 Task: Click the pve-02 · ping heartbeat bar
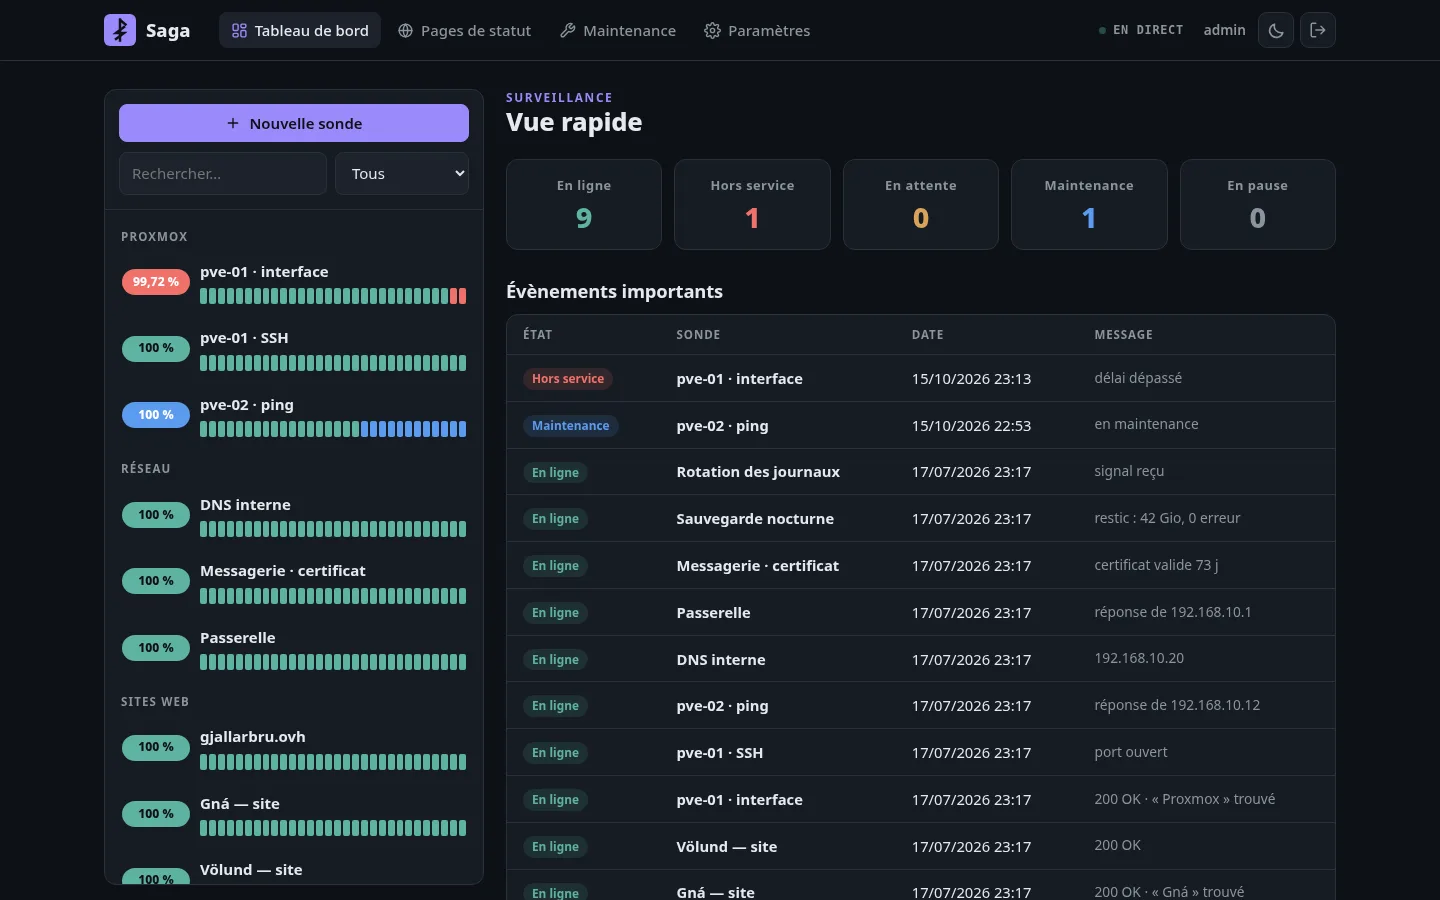pyautogui.click(x=333, y=429)
